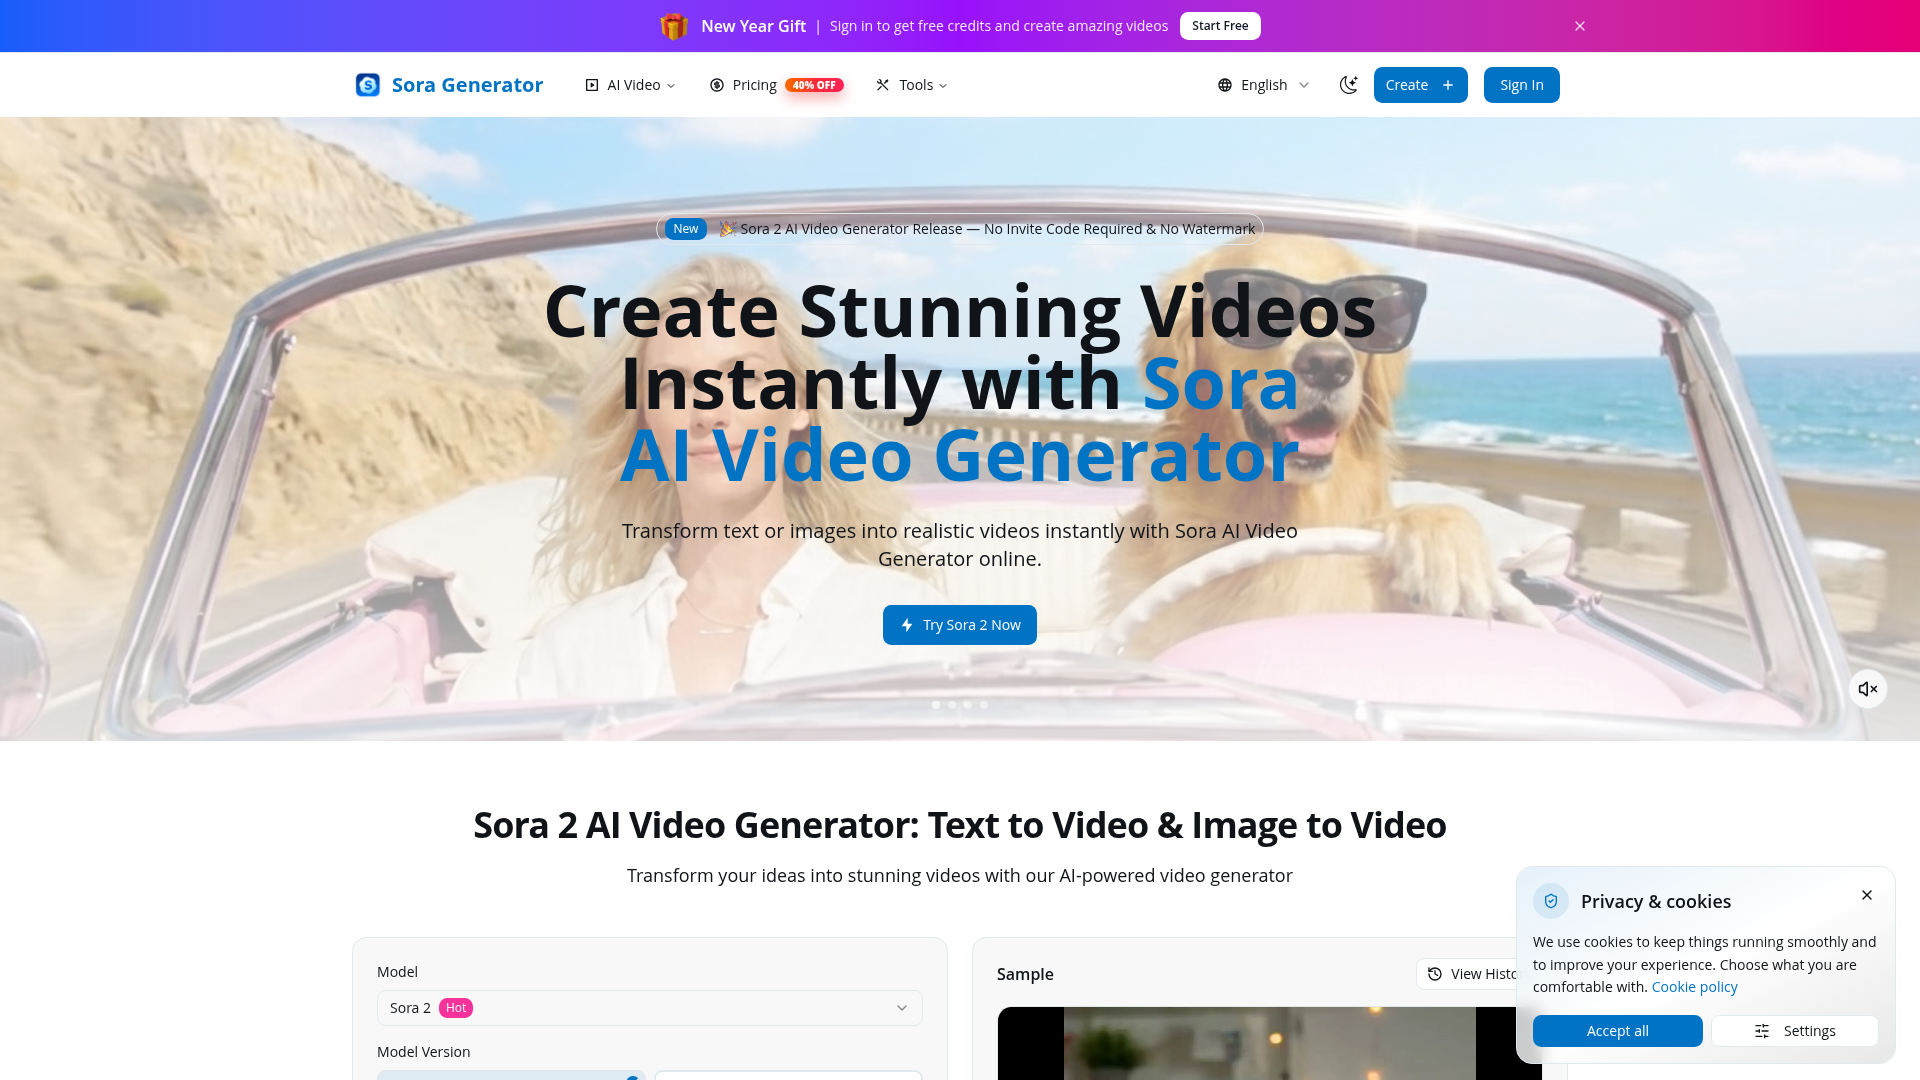Open the Cookie policy link
The image size is (1920, 1080).
click(x=1695, y=987)
